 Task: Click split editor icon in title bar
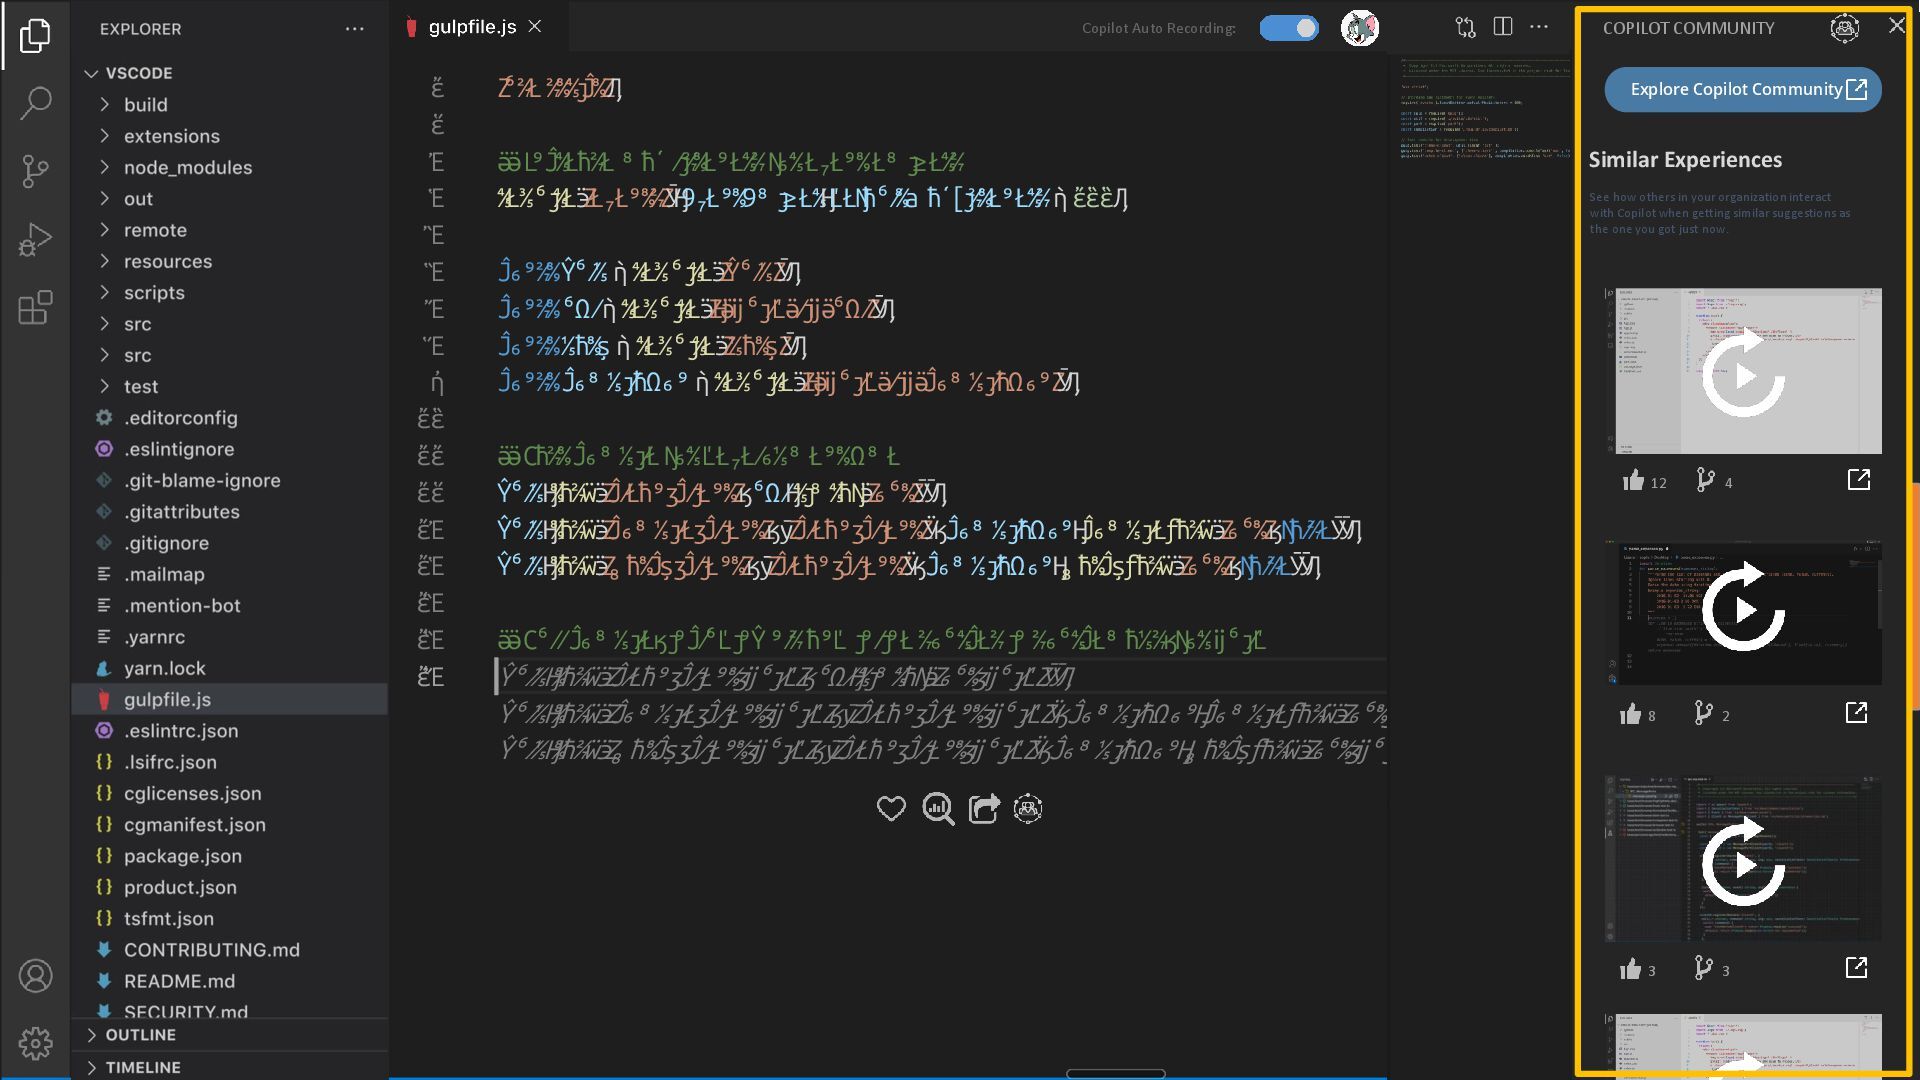1502,27
